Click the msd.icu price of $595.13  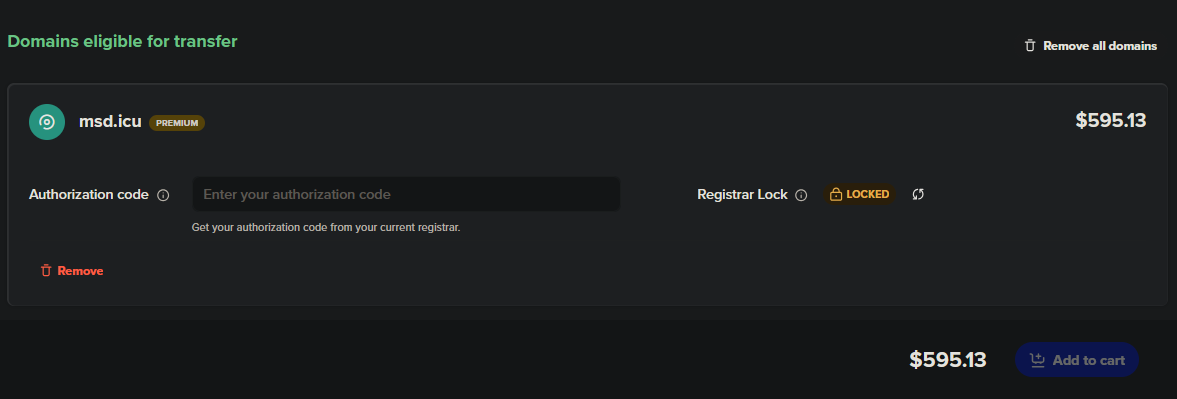1111,121
